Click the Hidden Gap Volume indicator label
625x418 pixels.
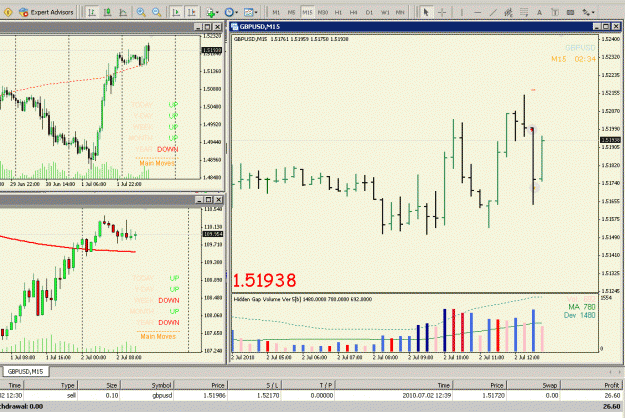[x=303, y=299]
